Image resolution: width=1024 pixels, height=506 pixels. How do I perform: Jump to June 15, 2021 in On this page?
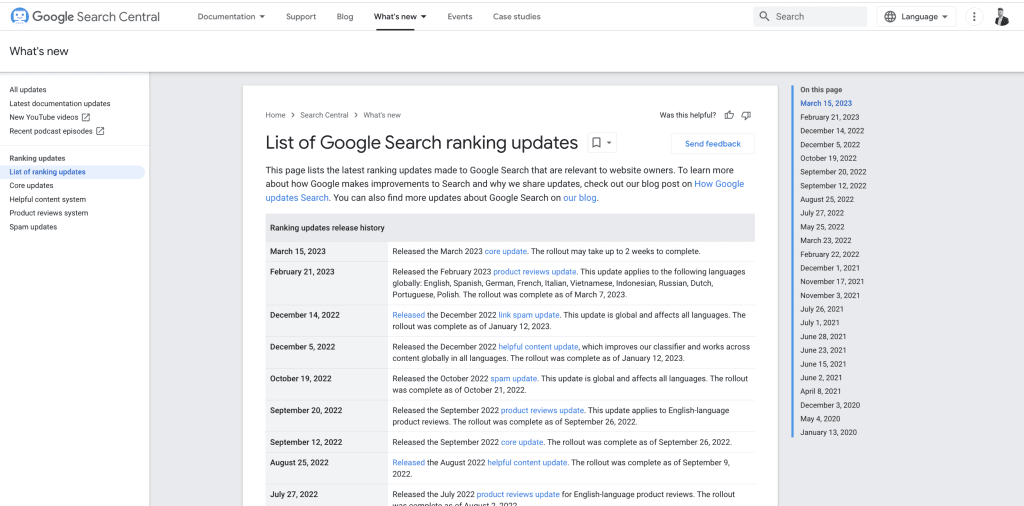point(823,364)
